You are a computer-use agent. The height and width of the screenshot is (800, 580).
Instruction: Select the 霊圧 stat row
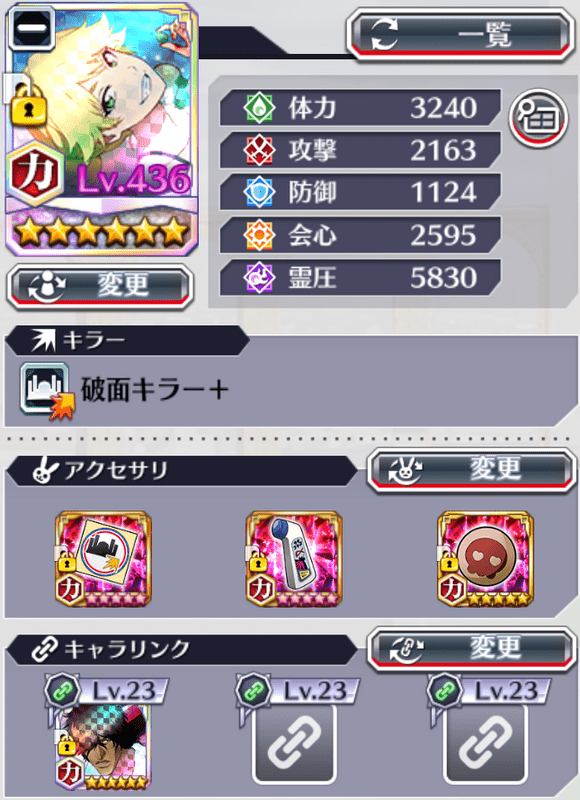[x=360, y=277]
